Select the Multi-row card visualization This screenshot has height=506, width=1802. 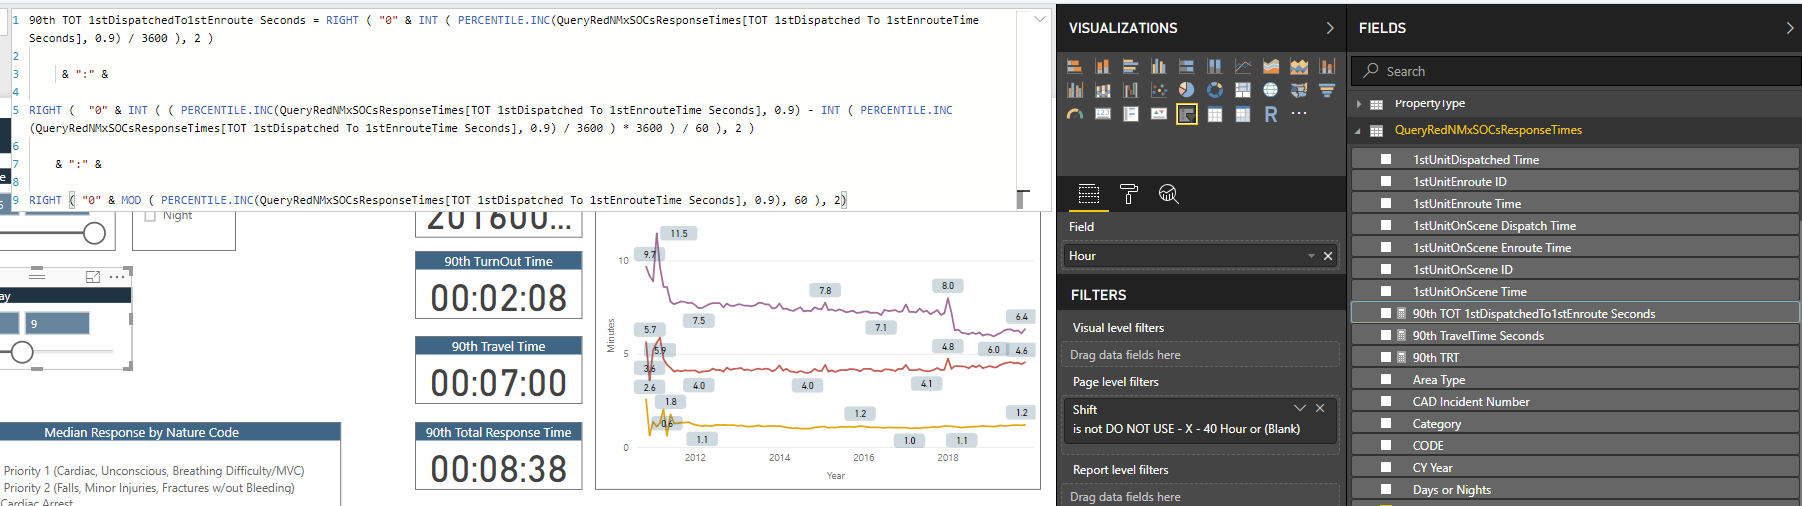tap(1130, 114)
